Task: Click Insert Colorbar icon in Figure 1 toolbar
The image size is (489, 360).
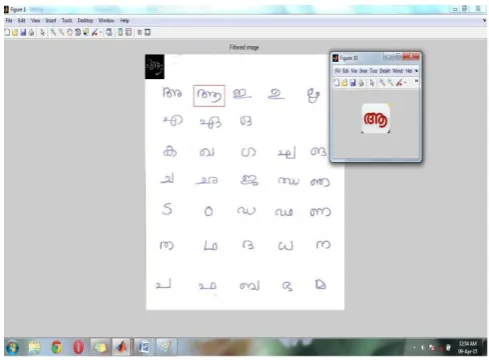Action: pos(120,32)
